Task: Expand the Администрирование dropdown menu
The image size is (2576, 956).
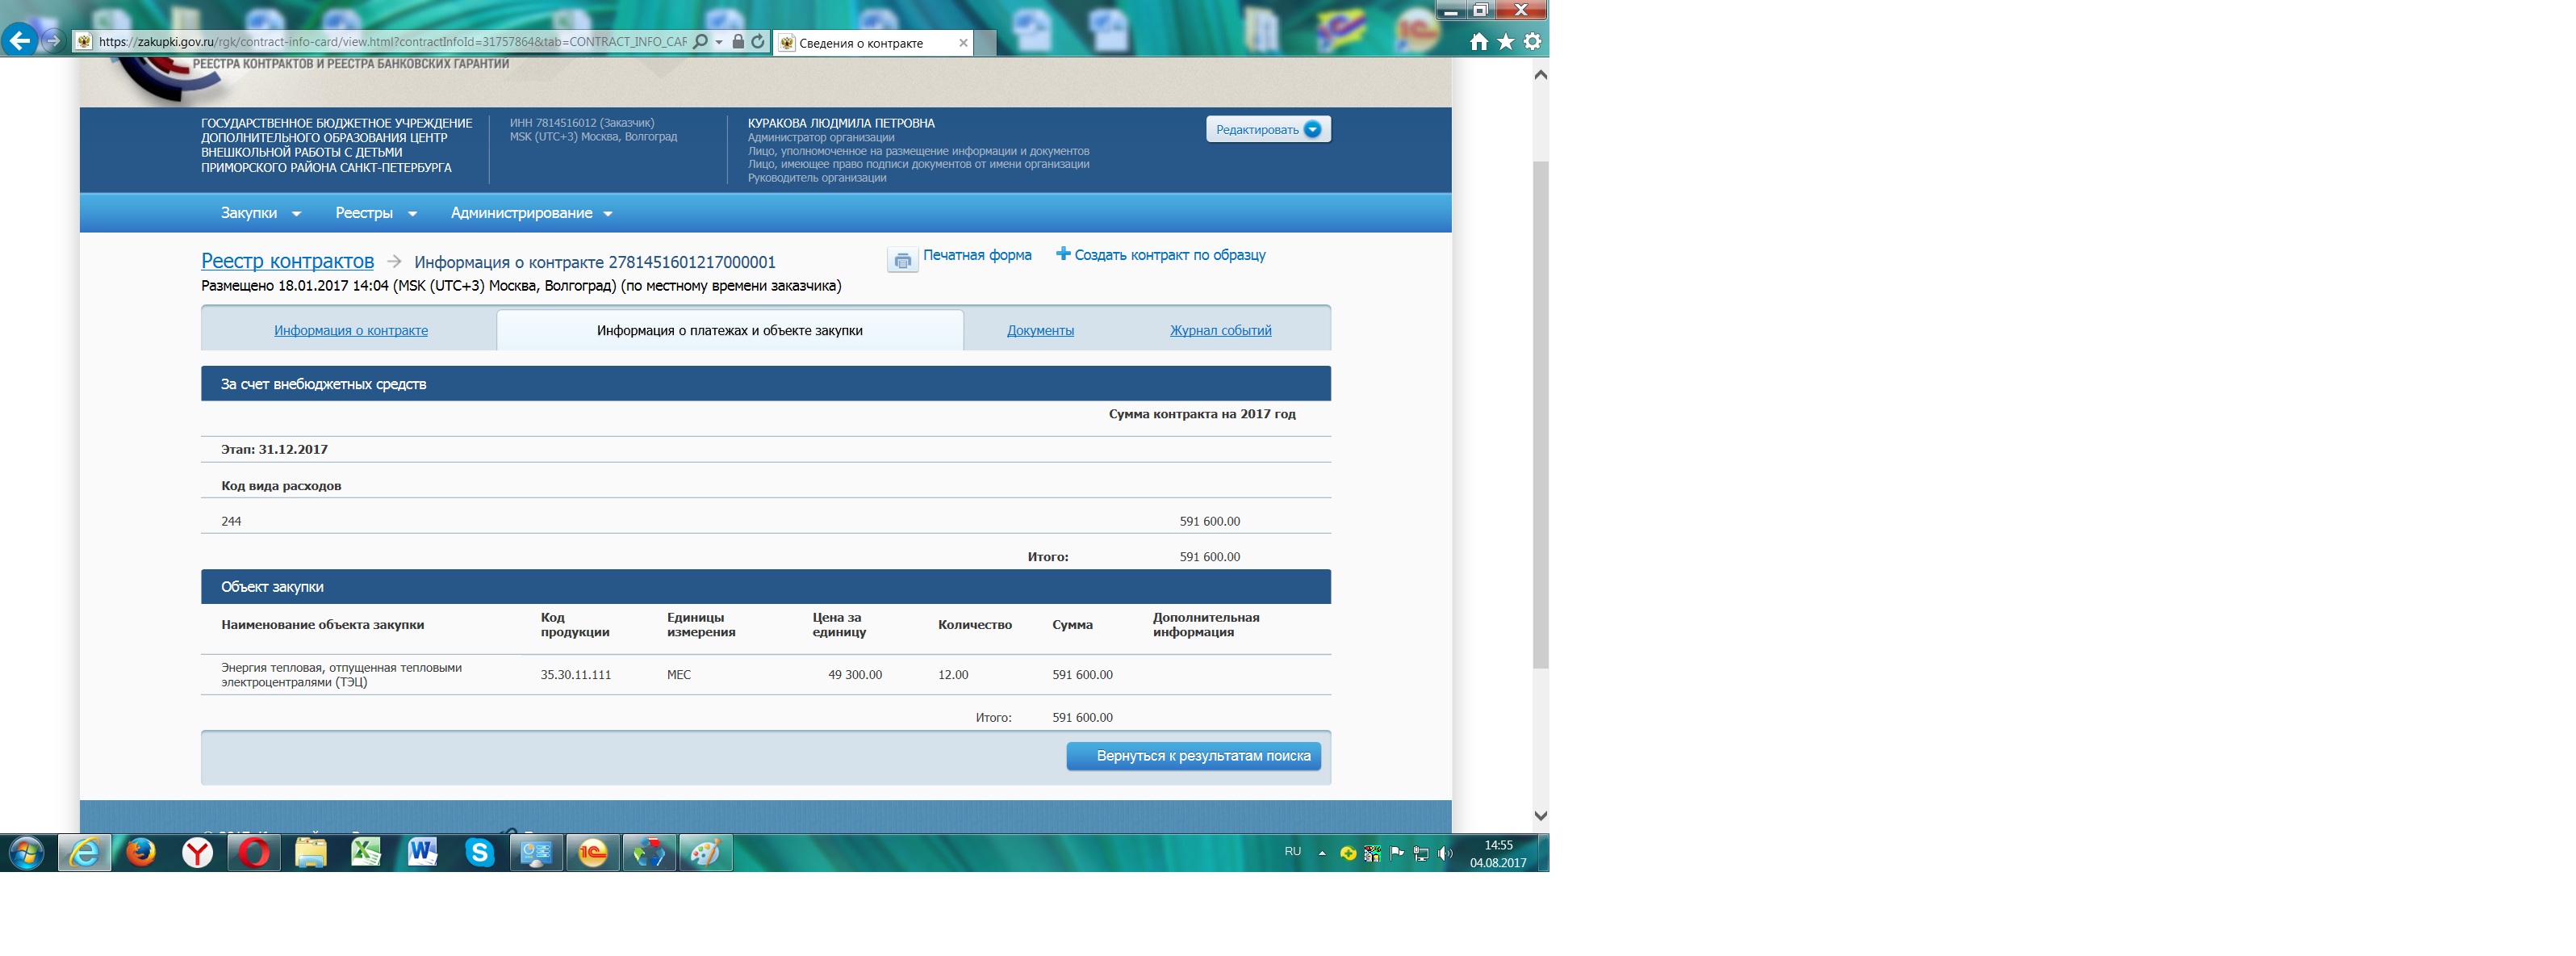Action: click(x=531, y=213)
